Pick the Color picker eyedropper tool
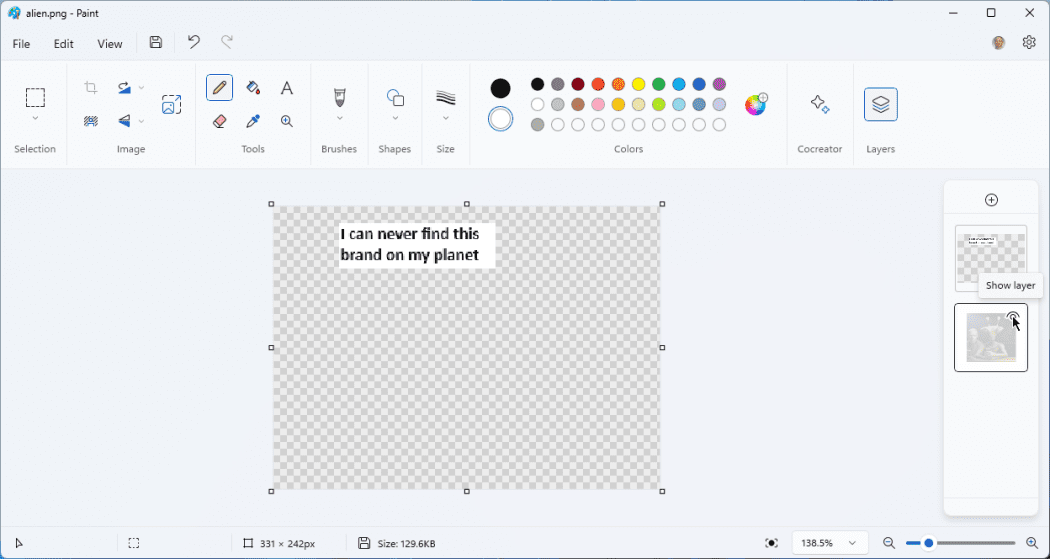 click(253, 121)
